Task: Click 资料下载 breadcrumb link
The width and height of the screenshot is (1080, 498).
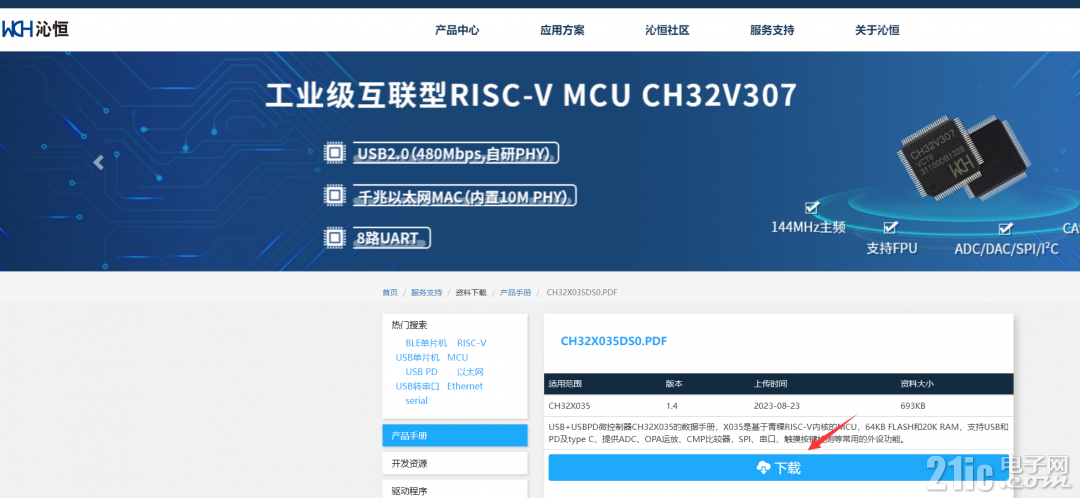Action: (x=470, y=293)
